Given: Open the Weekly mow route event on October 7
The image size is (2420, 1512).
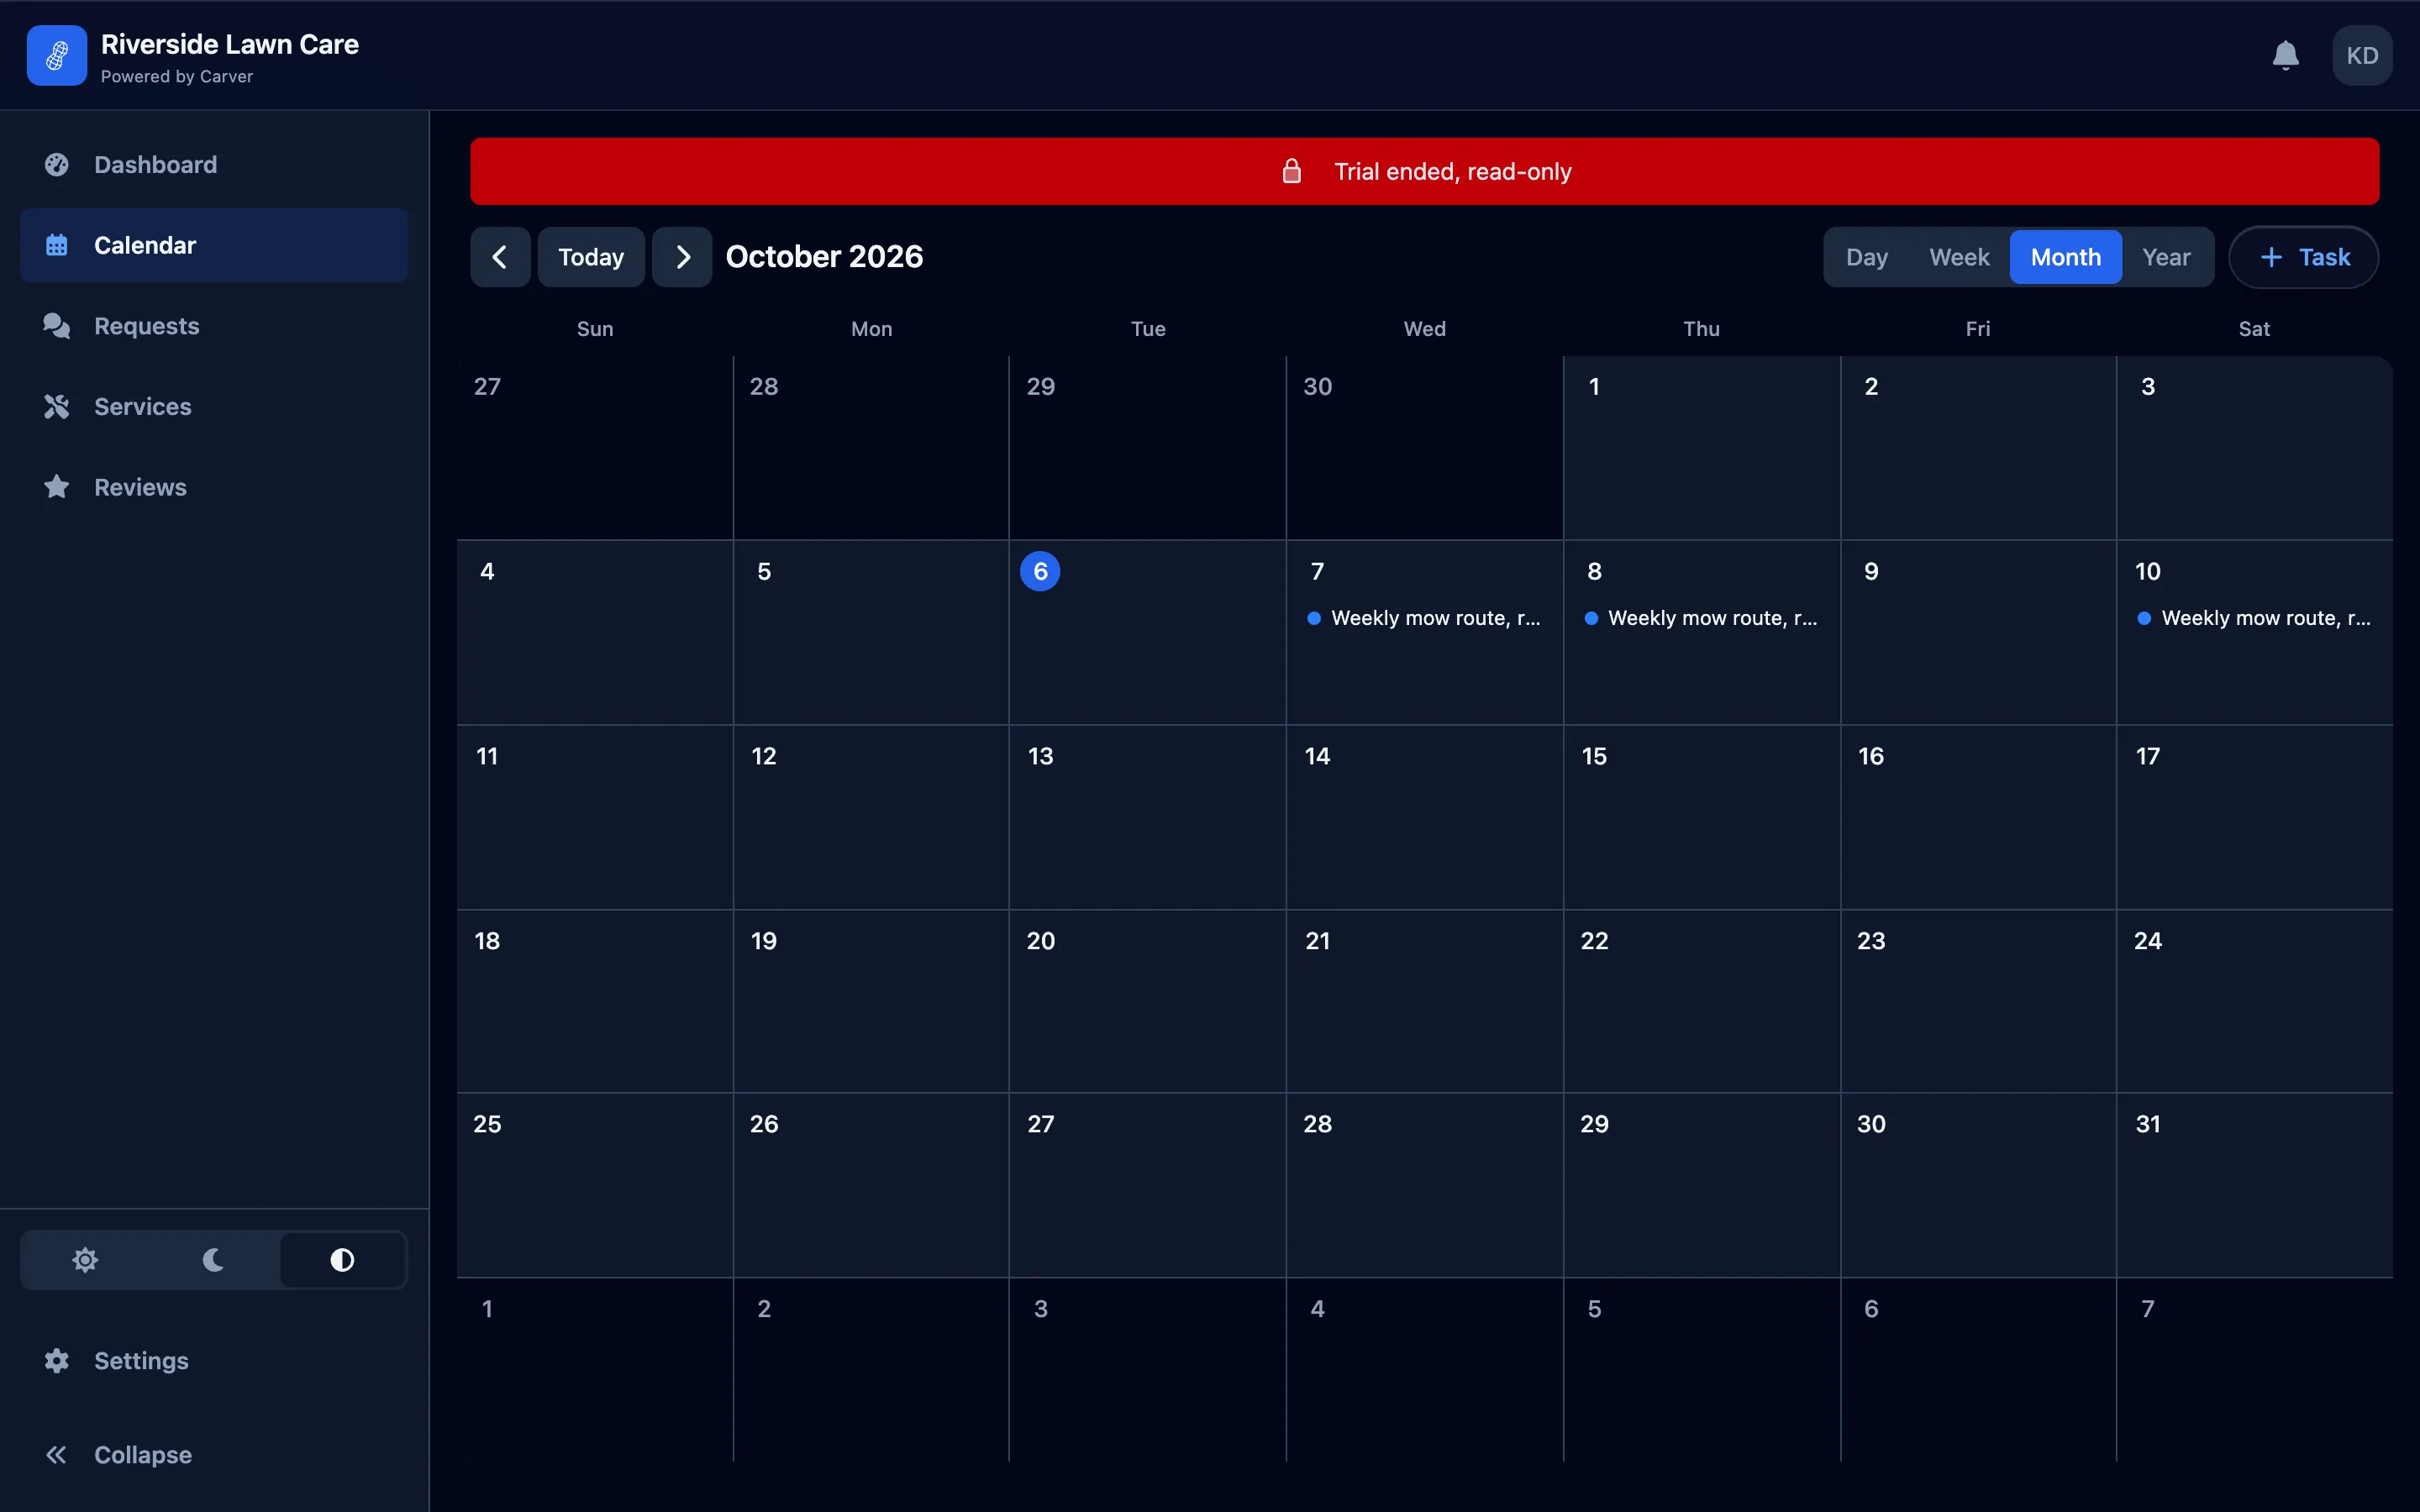Looking at the screenshot, I should click(1424, 618).
